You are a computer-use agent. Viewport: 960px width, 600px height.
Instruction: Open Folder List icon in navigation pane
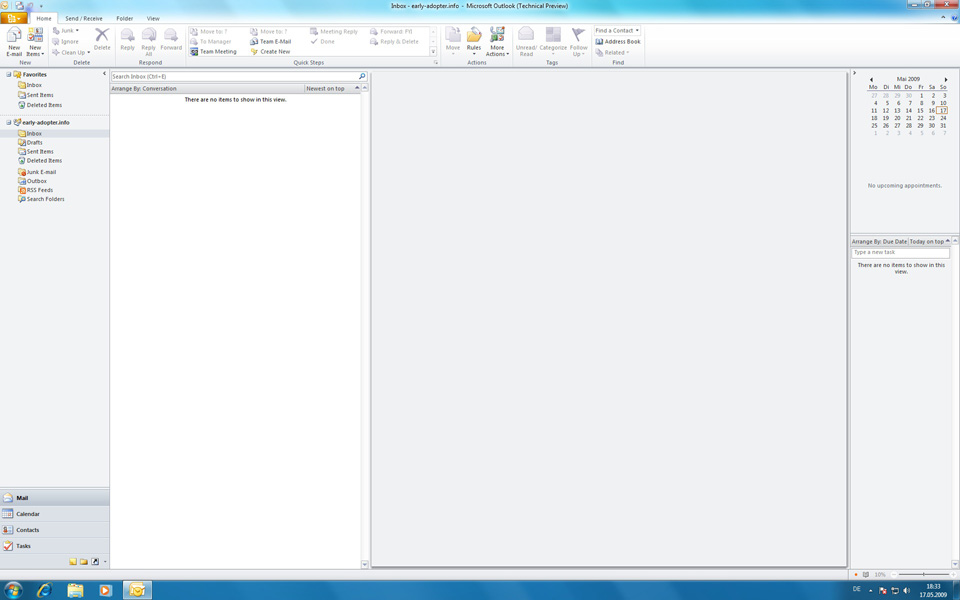pos(84,561)
